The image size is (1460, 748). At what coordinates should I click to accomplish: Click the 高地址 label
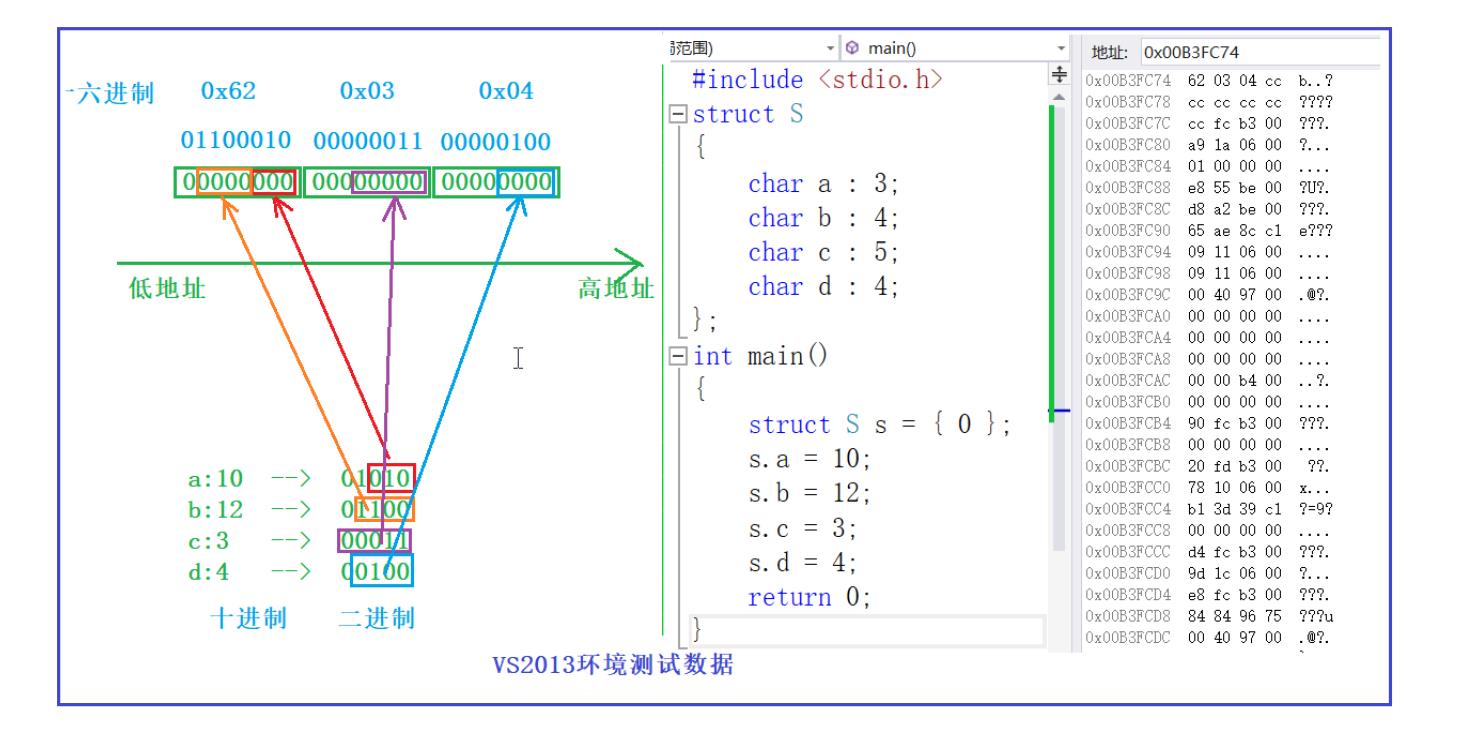pos(615,288)
